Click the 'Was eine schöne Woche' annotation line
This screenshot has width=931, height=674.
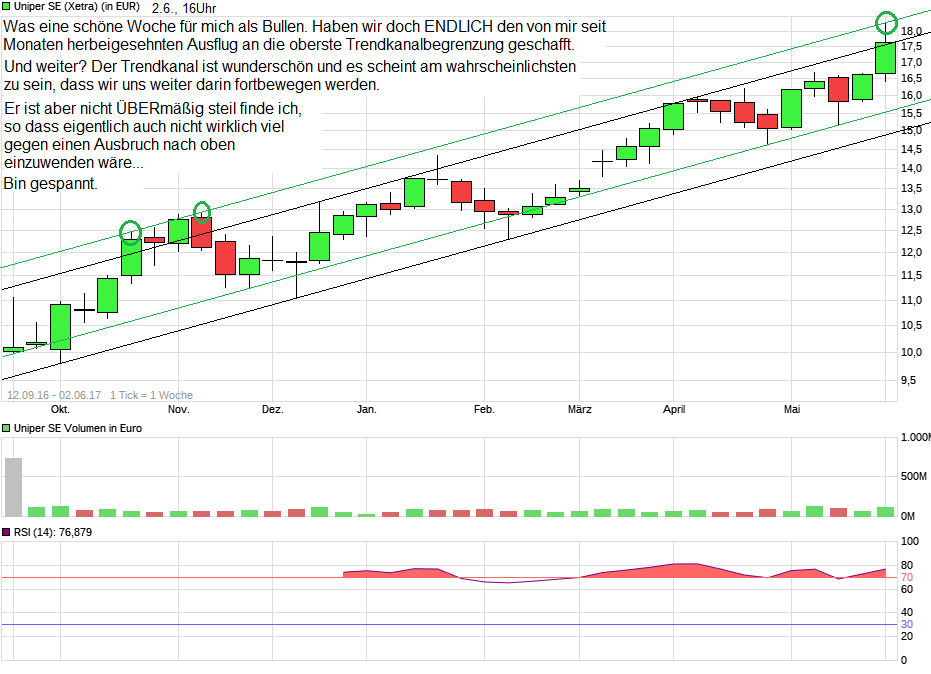click(305, 27)
